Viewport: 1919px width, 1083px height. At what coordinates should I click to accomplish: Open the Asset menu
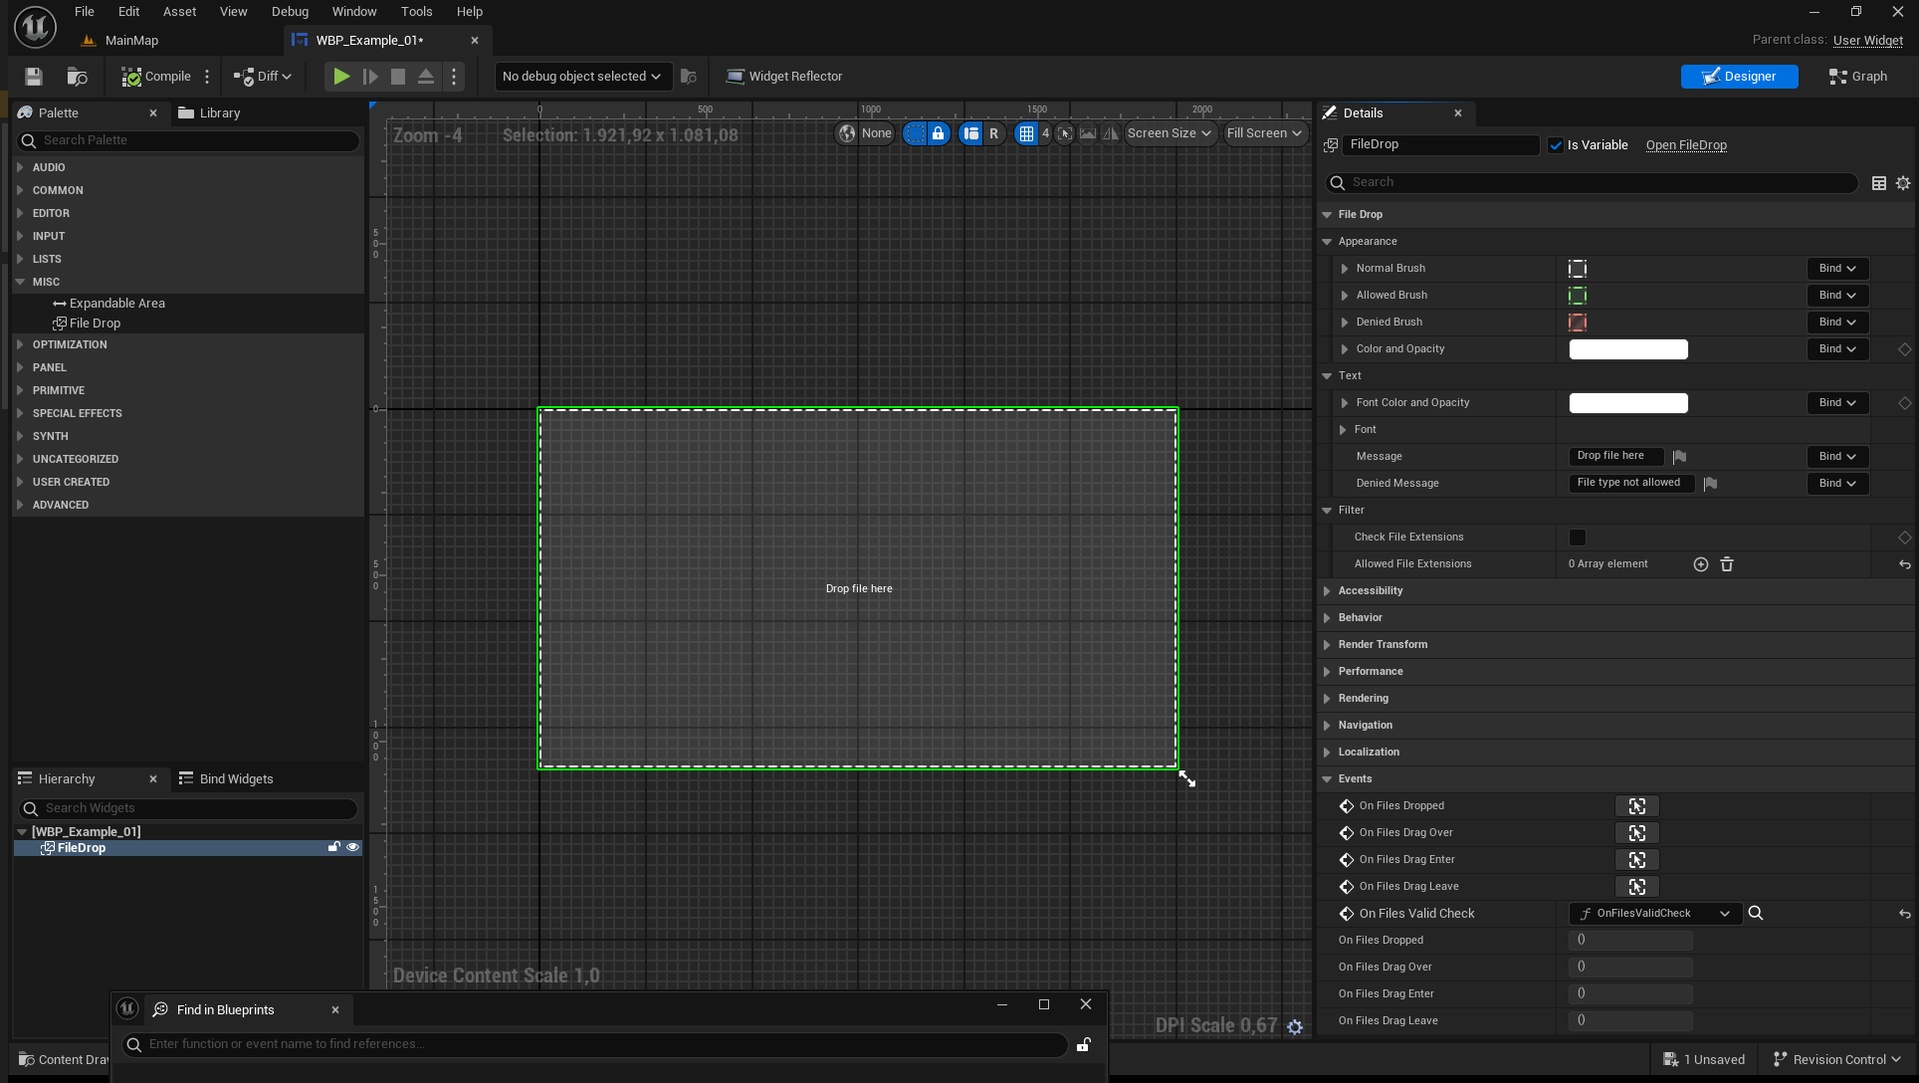pos(179,12)
